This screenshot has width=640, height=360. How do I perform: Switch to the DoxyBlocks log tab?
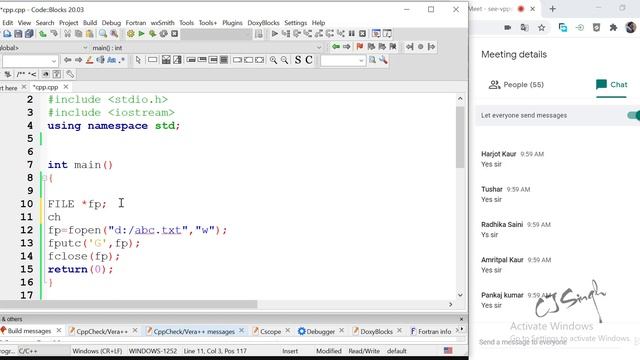(376, 331)
